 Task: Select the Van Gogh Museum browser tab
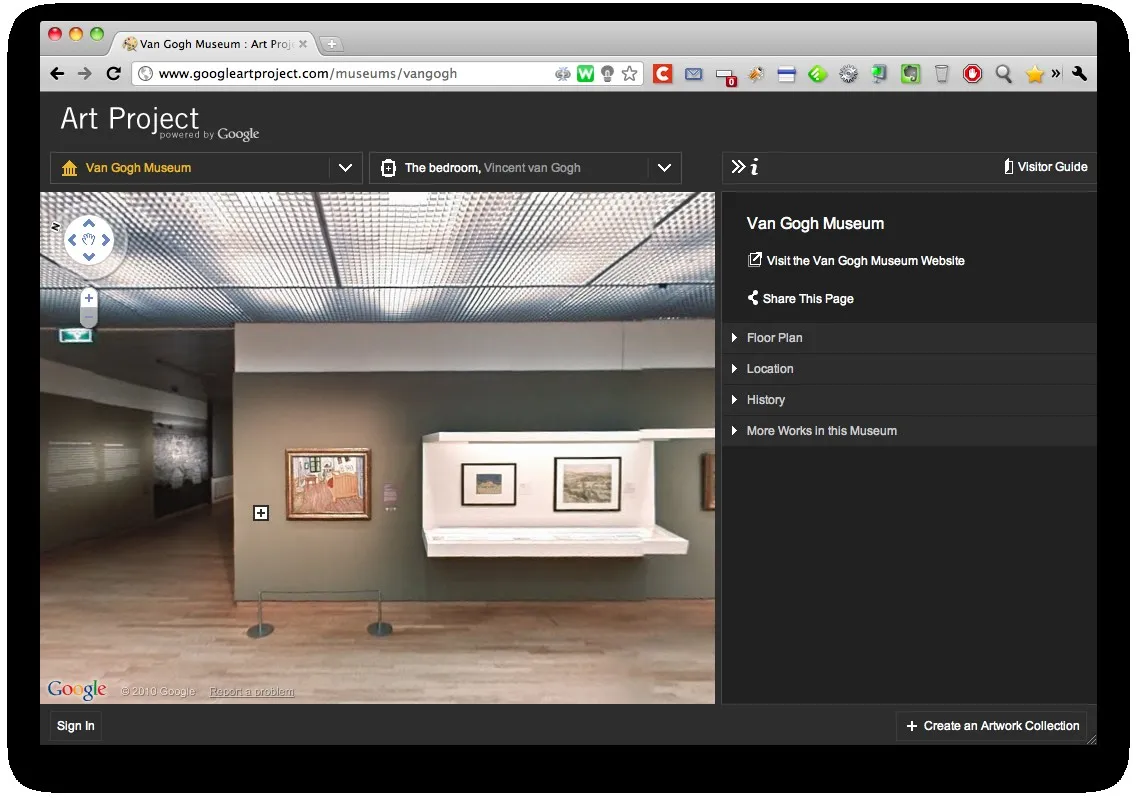(214, 44)
